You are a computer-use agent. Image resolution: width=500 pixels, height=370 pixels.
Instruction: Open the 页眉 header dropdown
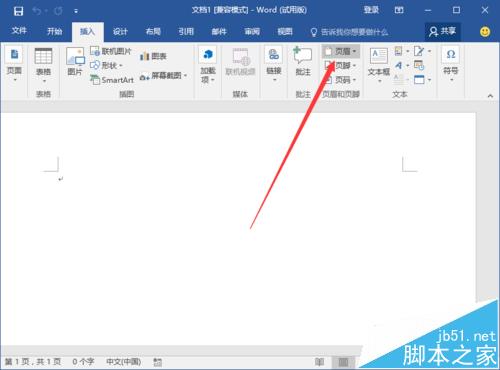(341, 51)
